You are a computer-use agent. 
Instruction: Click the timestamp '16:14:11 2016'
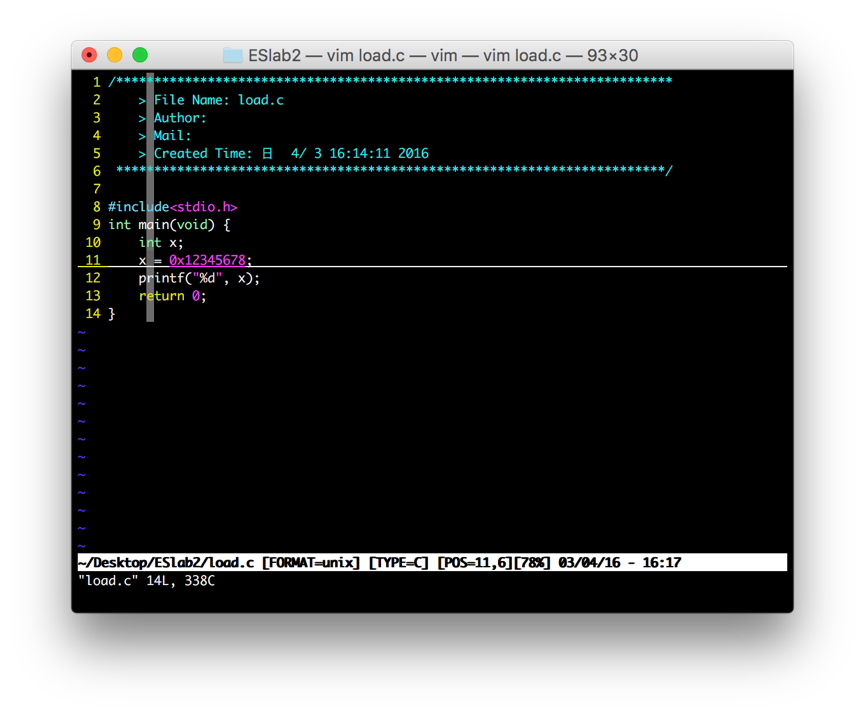click(379, 153)
